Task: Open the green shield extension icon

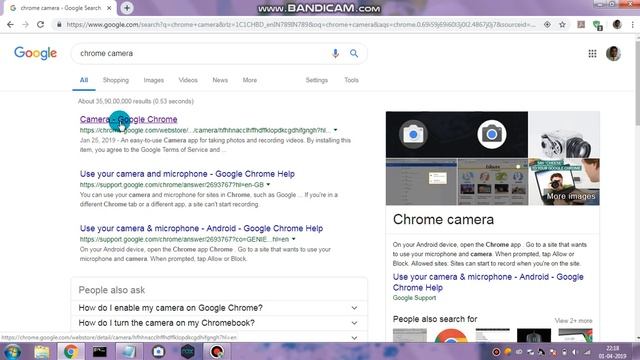Action: [x=598, y=25]
